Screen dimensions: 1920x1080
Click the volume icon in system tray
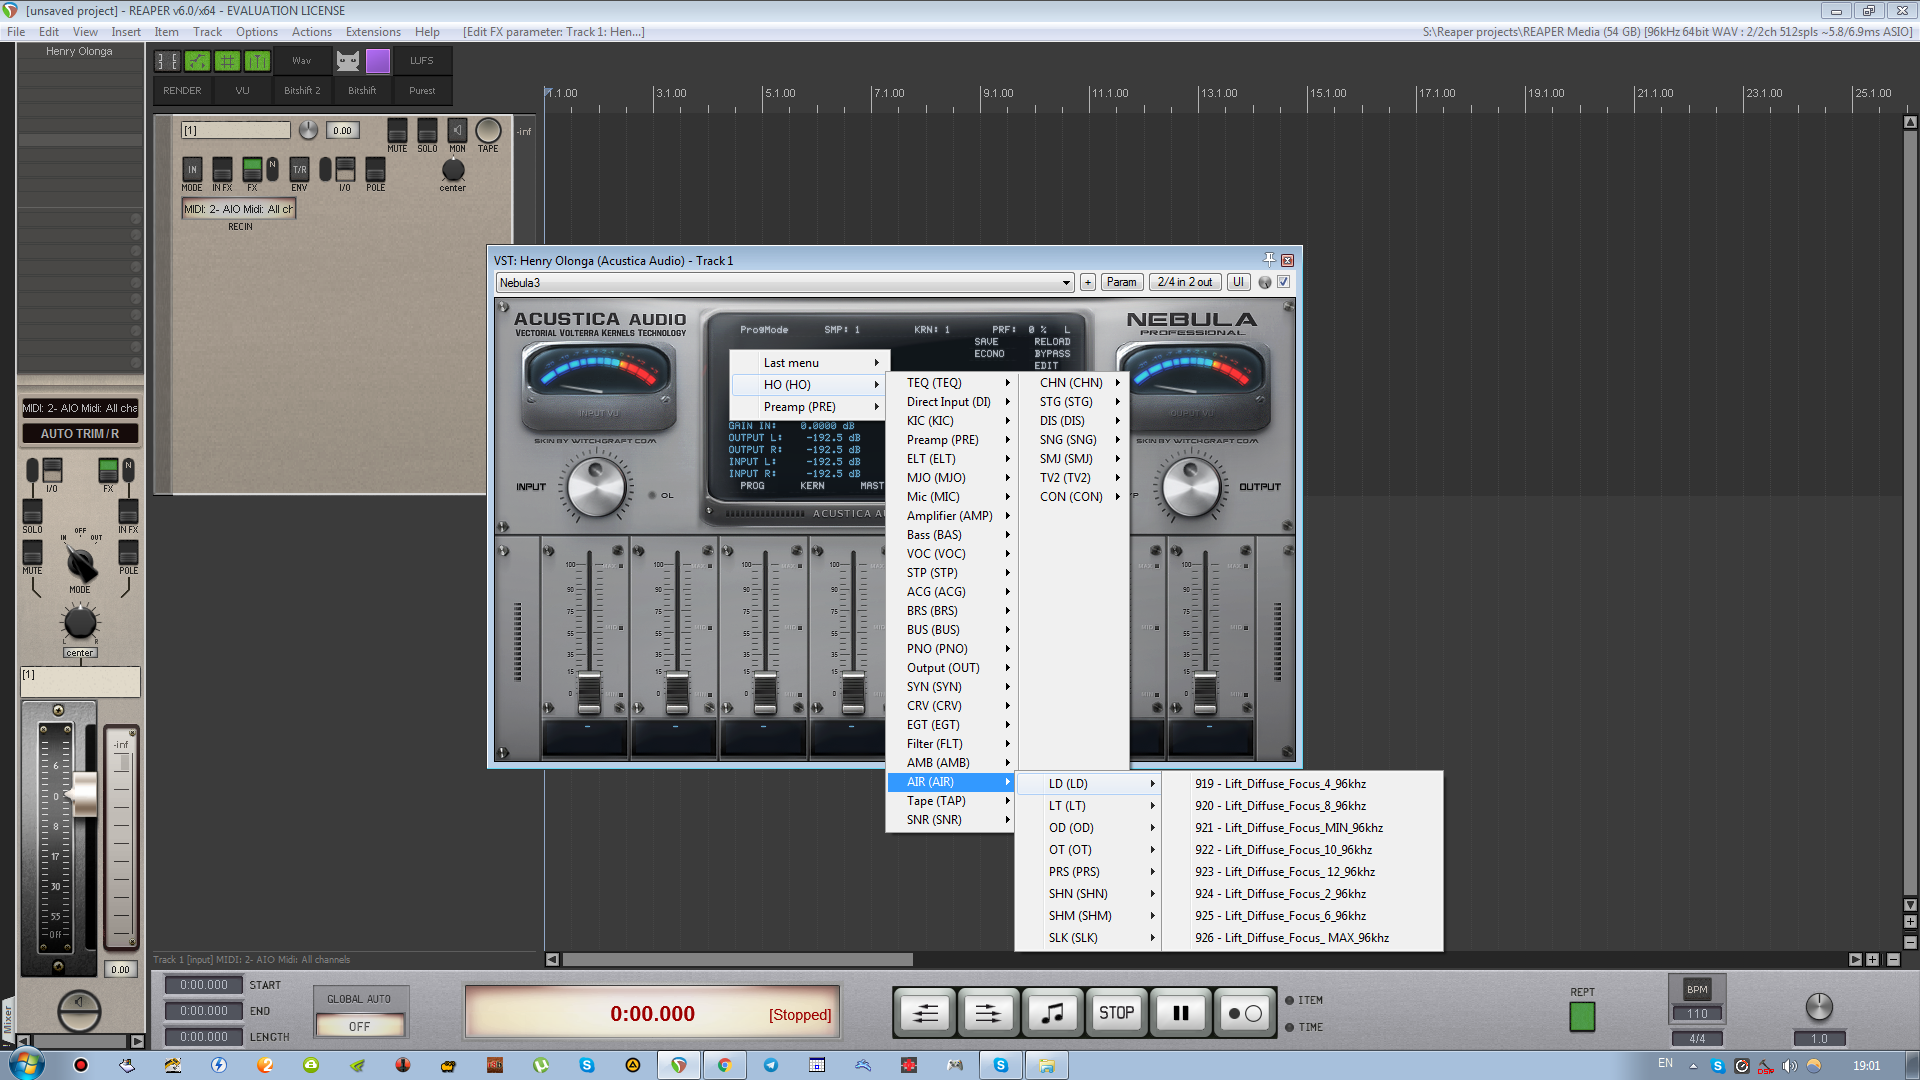coord(1789,1066)
